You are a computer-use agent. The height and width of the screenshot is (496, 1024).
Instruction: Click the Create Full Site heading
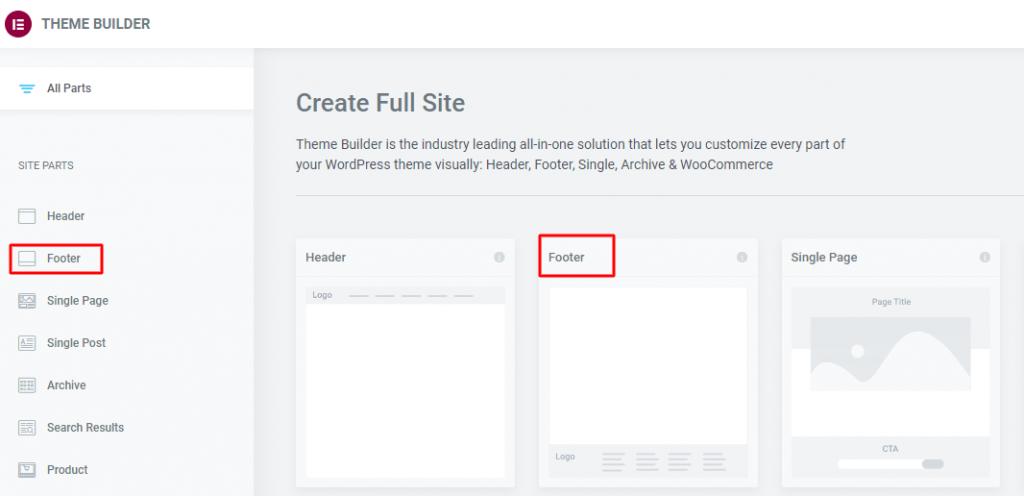click(381, 103)
